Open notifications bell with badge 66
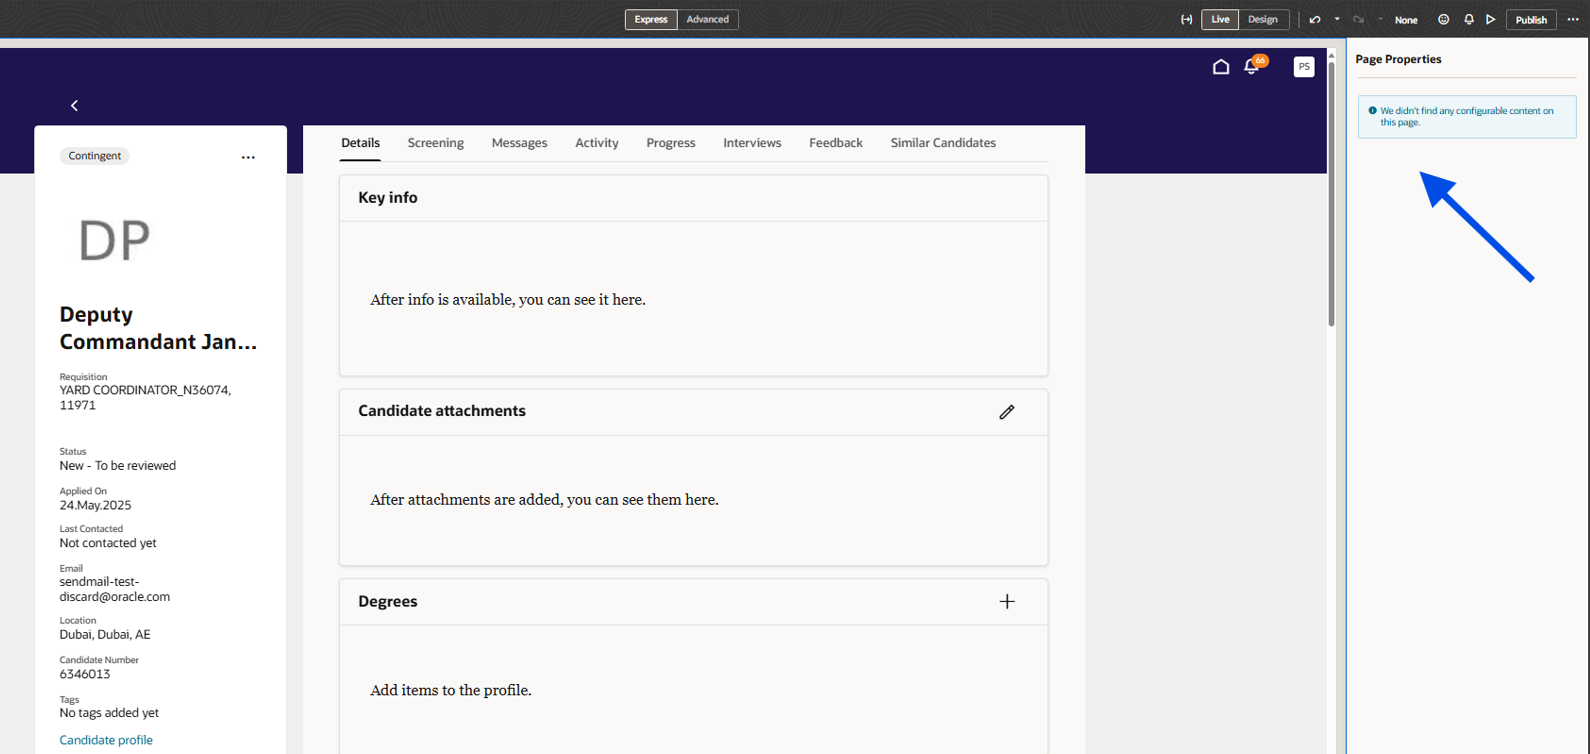 (x=1253, y=66)
